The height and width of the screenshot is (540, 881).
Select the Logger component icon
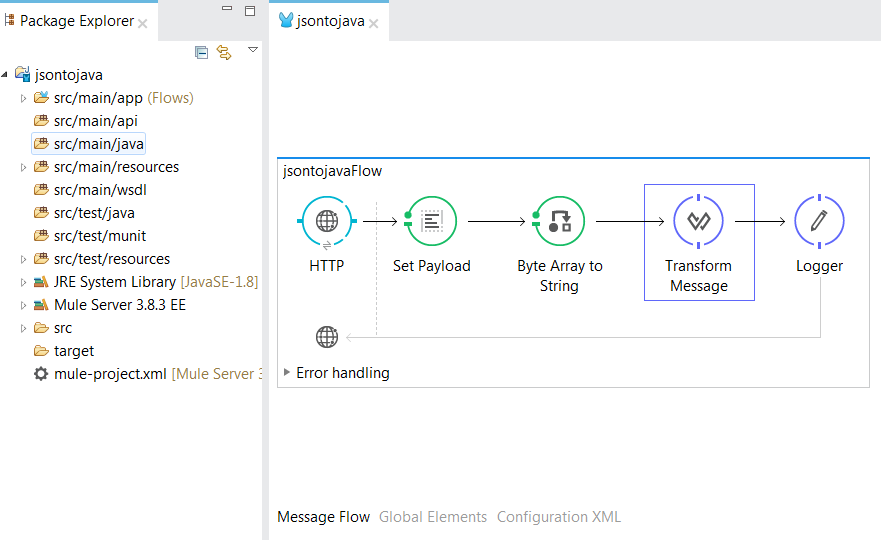[x=819, y=221]
